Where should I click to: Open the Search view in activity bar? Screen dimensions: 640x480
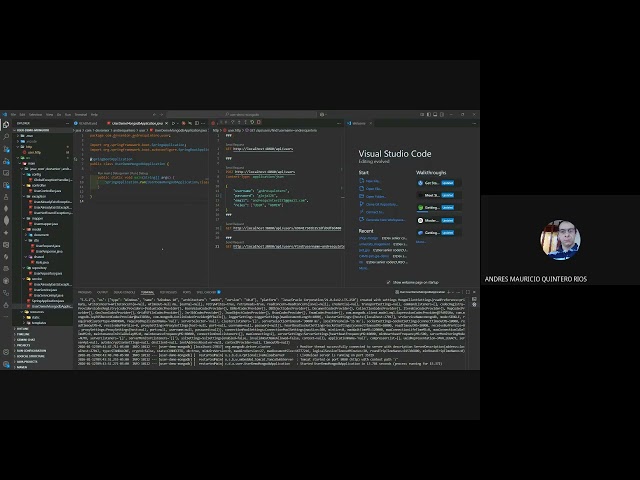6,136
